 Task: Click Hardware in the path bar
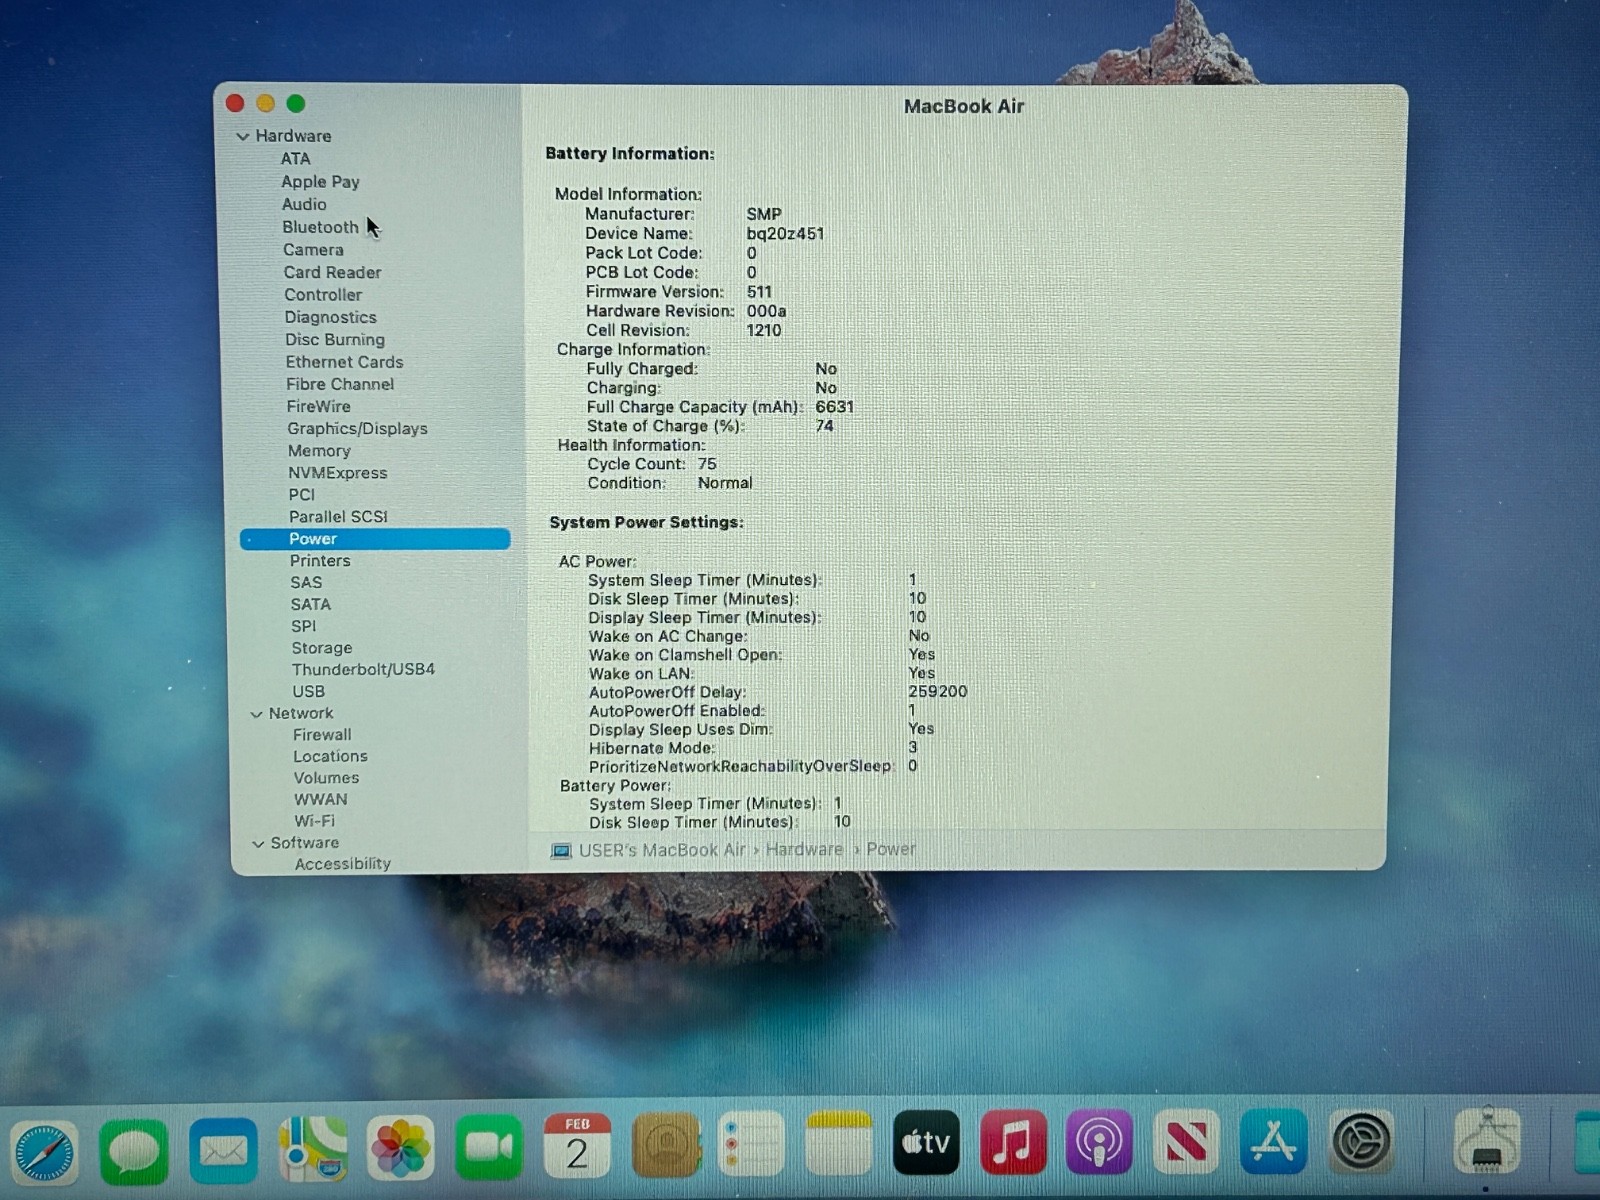[804, 849]
